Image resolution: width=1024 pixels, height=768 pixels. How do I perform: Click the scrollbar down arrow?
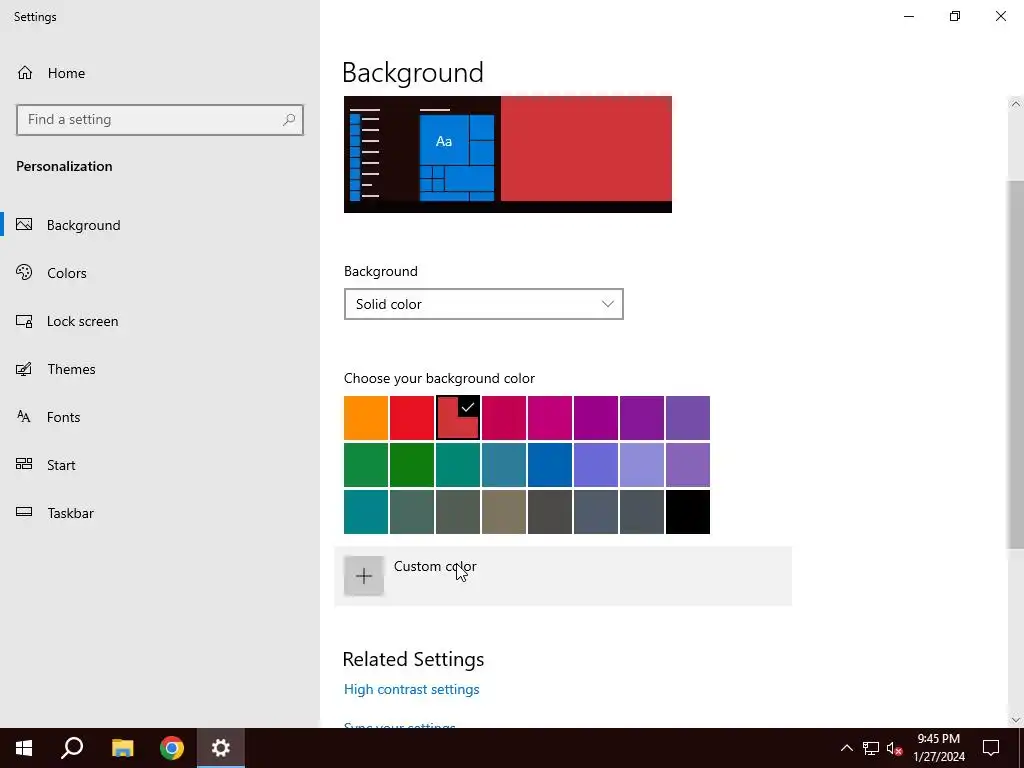(x=1016, y=719)
